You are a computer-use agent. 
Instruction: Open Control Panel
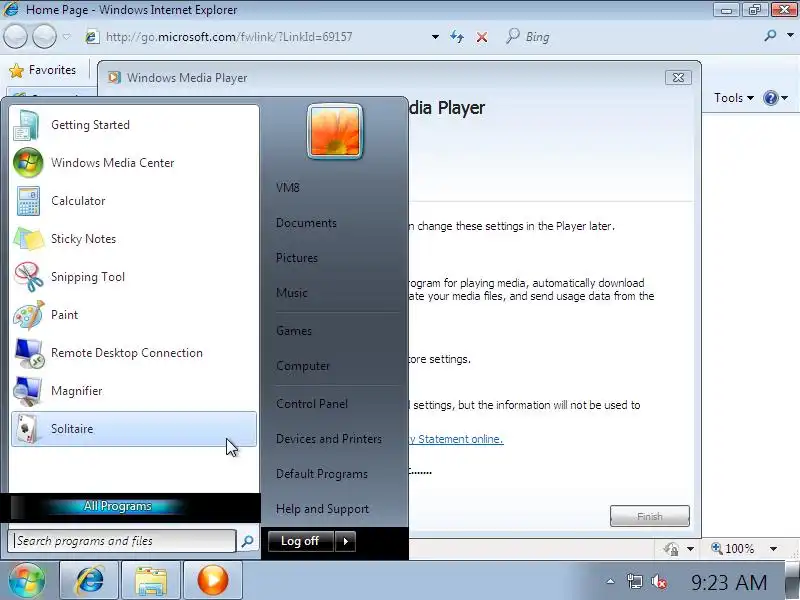pyautogui.click(x=312, y=404)
